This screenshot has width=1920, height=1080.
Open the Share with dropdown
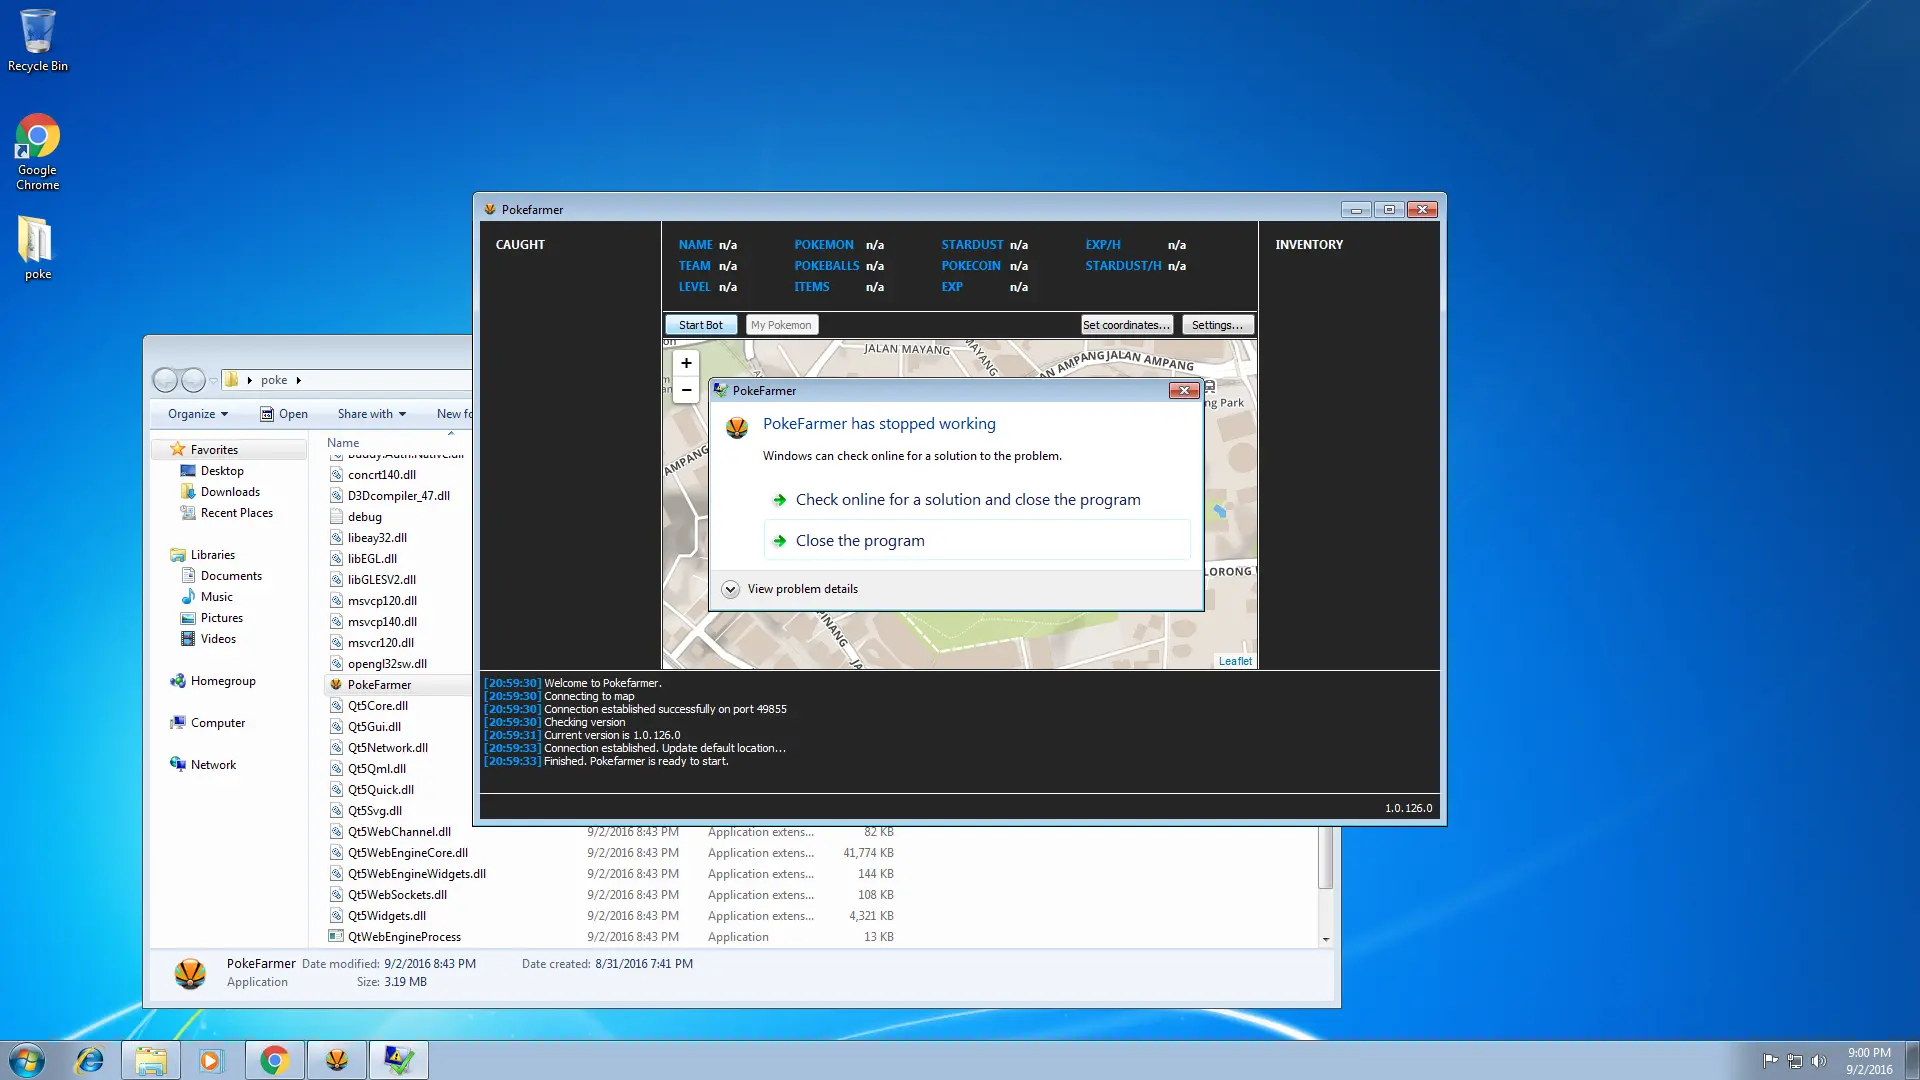point(371,414)
